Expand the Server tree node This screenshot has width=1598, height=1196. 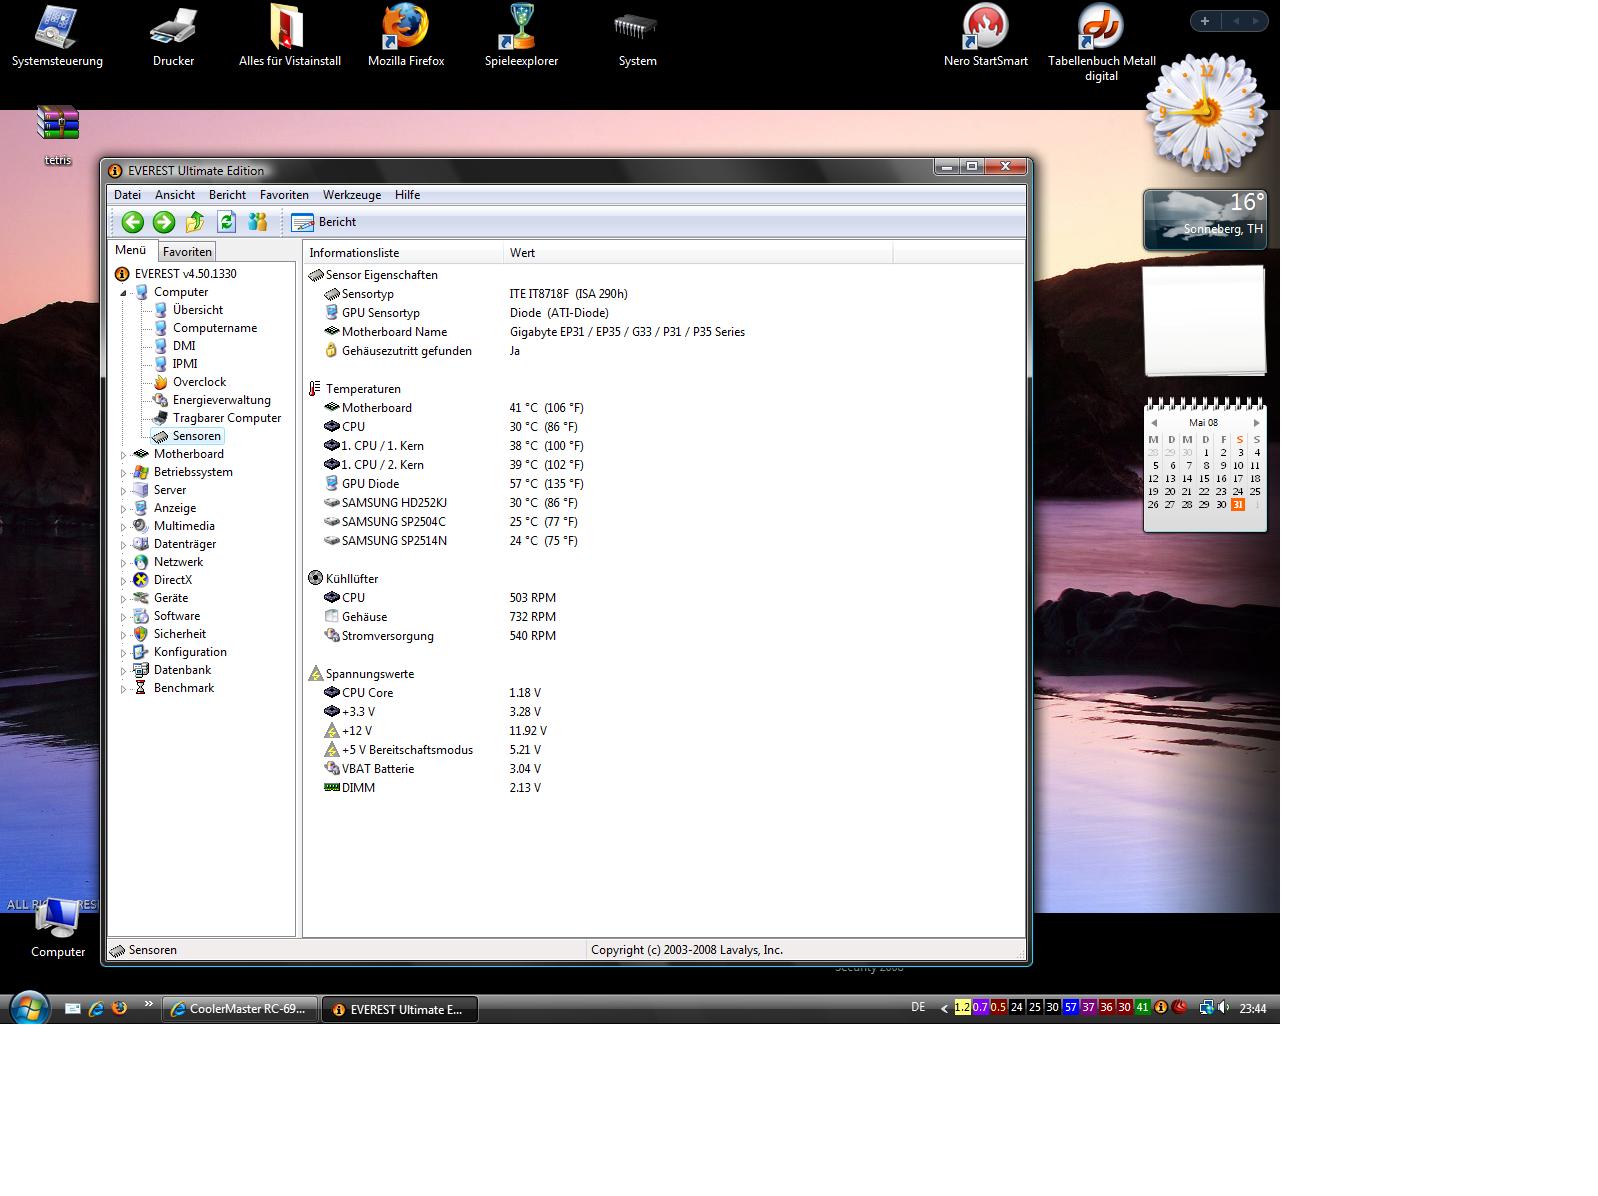click(x=124, y=491)
